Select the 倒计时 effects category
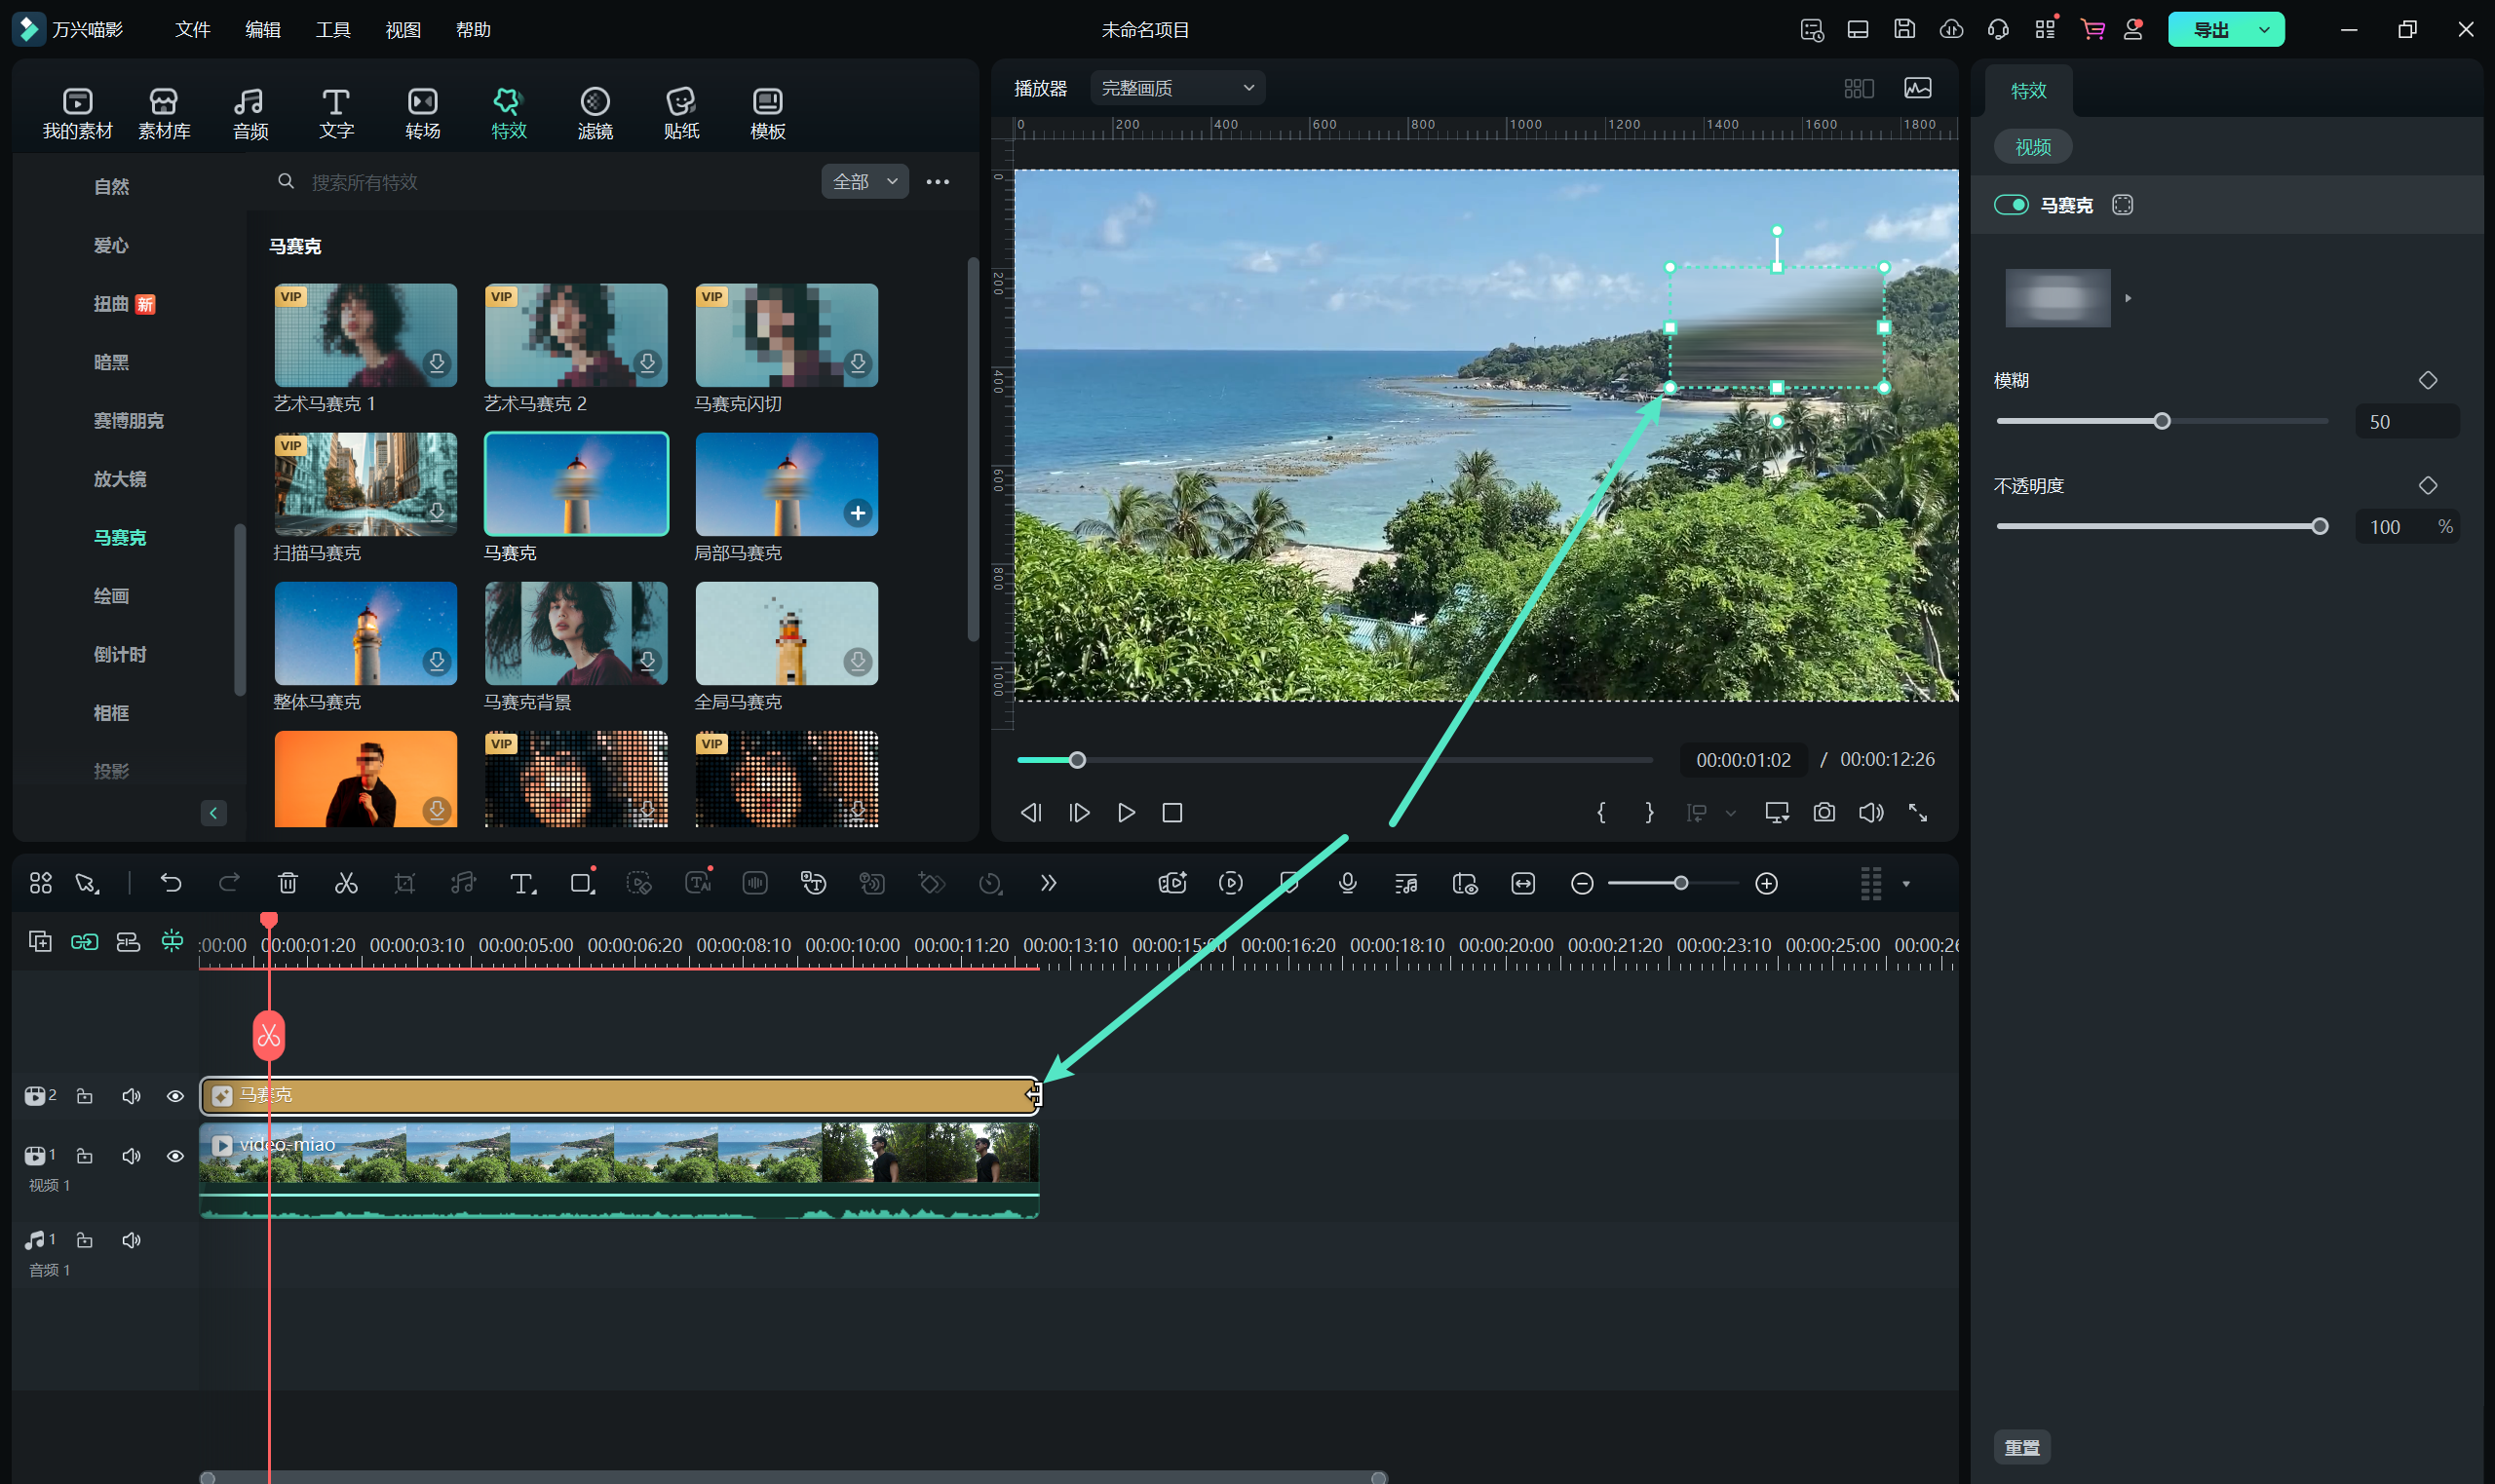The height and width of the screenshot is (1484, 2495). [x=120, y=654]
